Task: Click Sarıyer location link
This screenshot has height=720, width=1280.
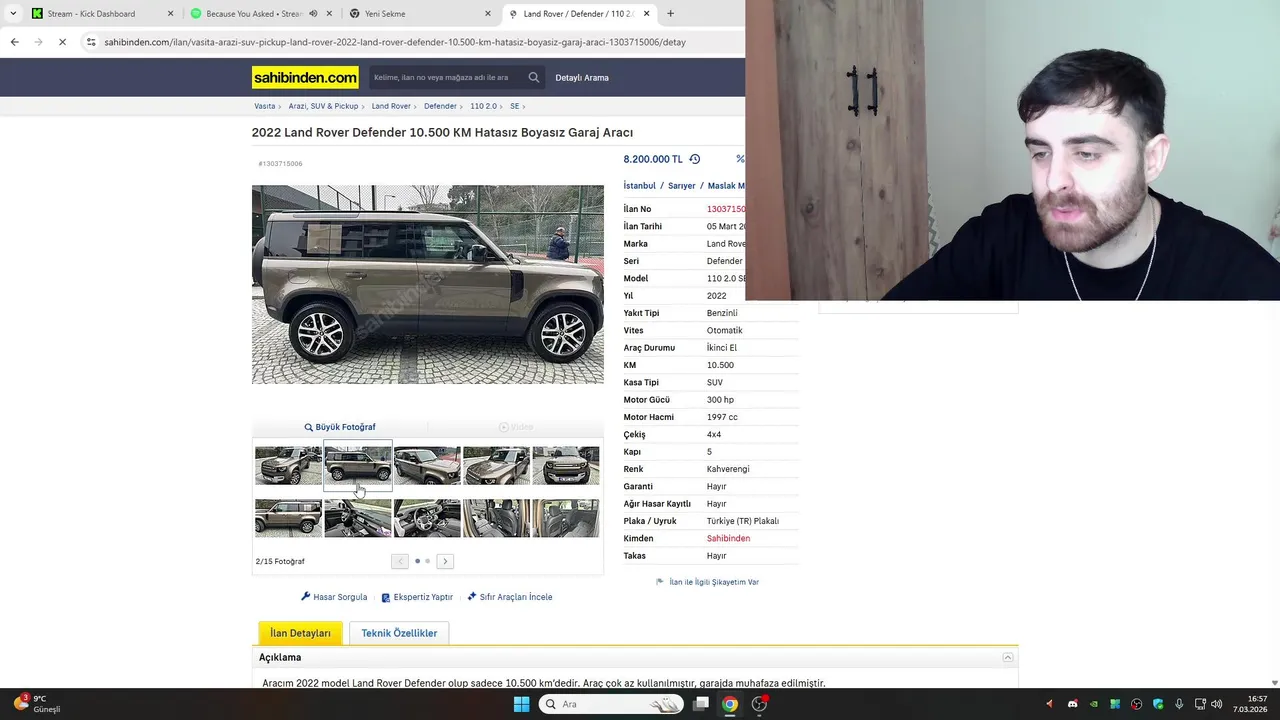Action: [x=682, y=186]
